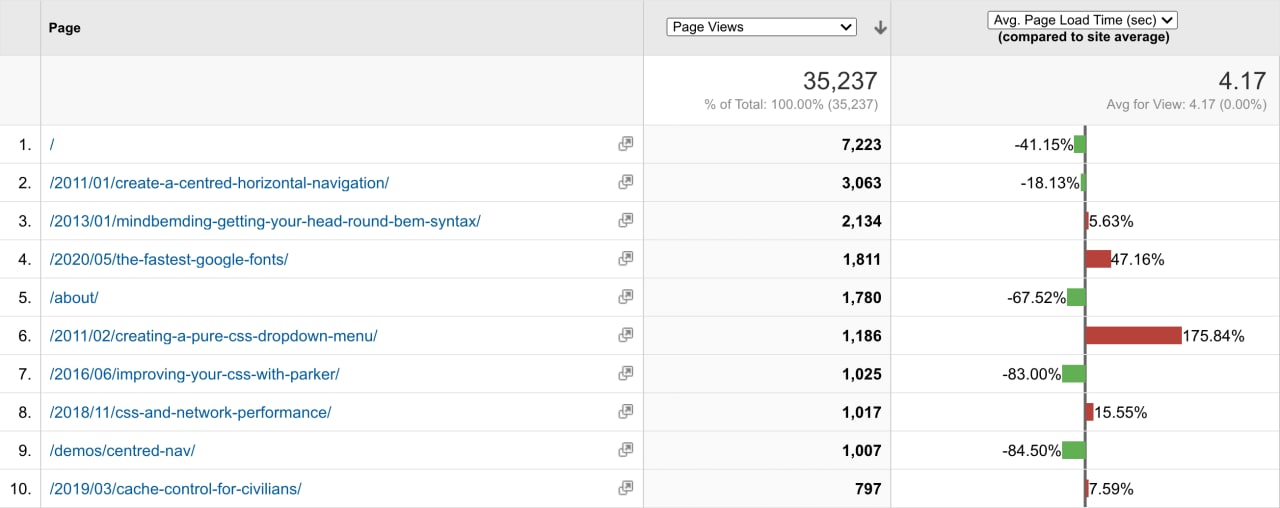Select the /about/ page link
The width and height of the screenshot is (1280, 508).
[74, 298]
